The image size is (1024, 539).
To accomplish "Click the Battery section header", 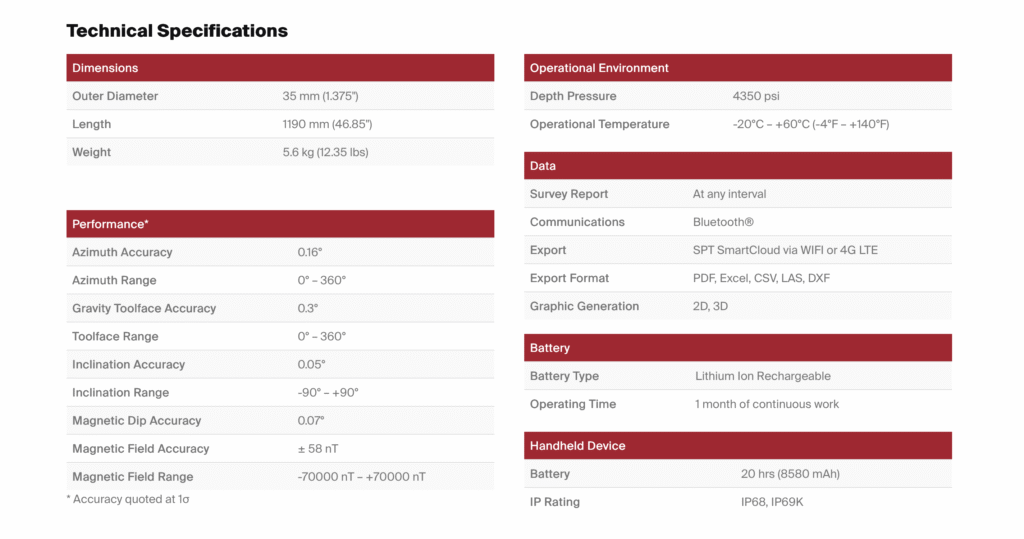I will point(550,348).
